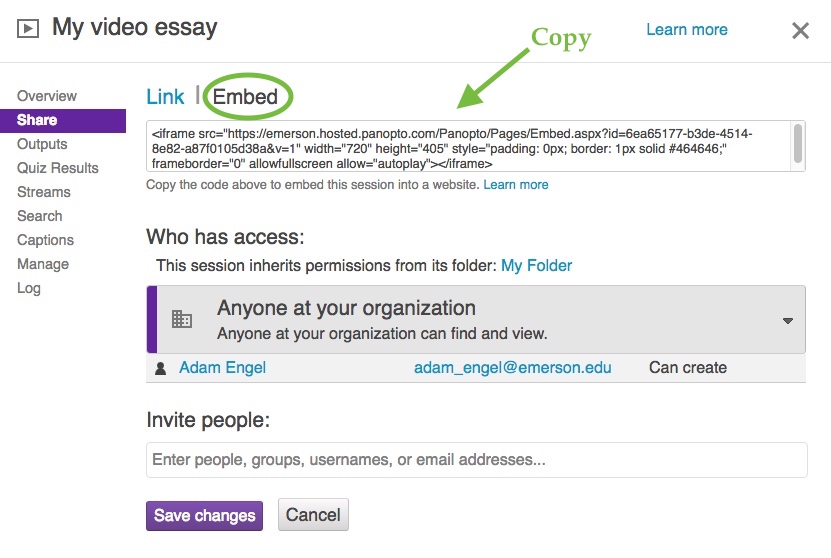Open the Captions section

pos(45,240)
